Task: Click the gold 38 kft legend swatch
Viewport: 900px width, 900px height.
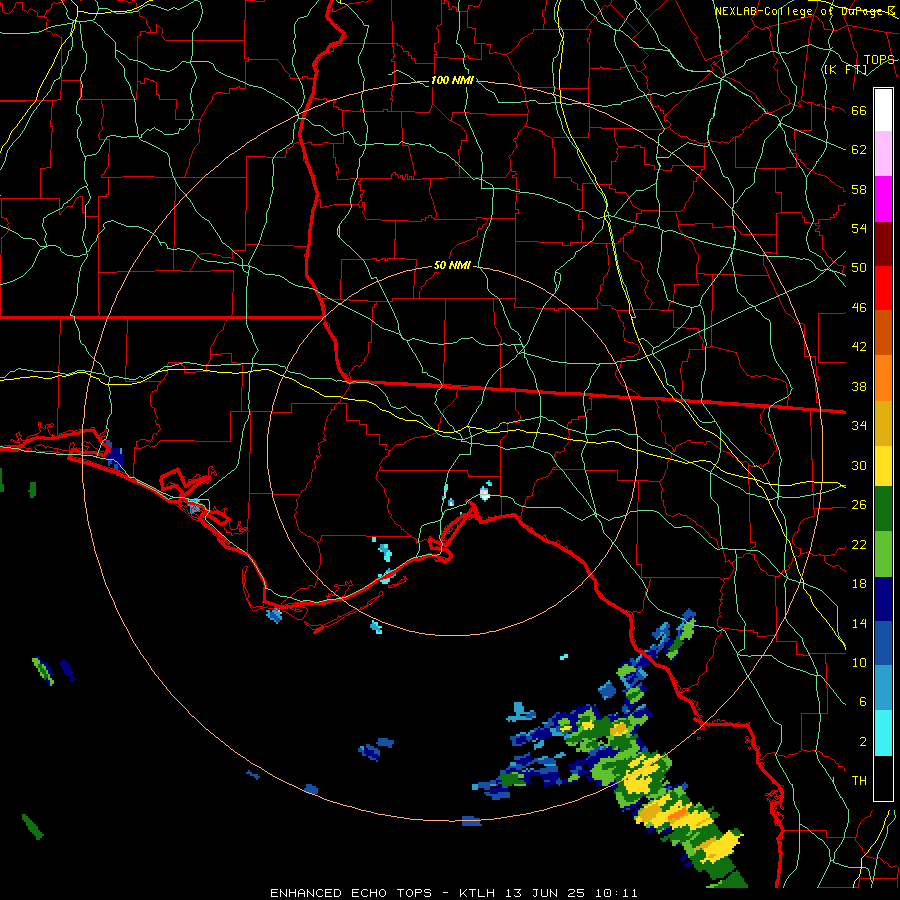Action: (x=883, y=423)
